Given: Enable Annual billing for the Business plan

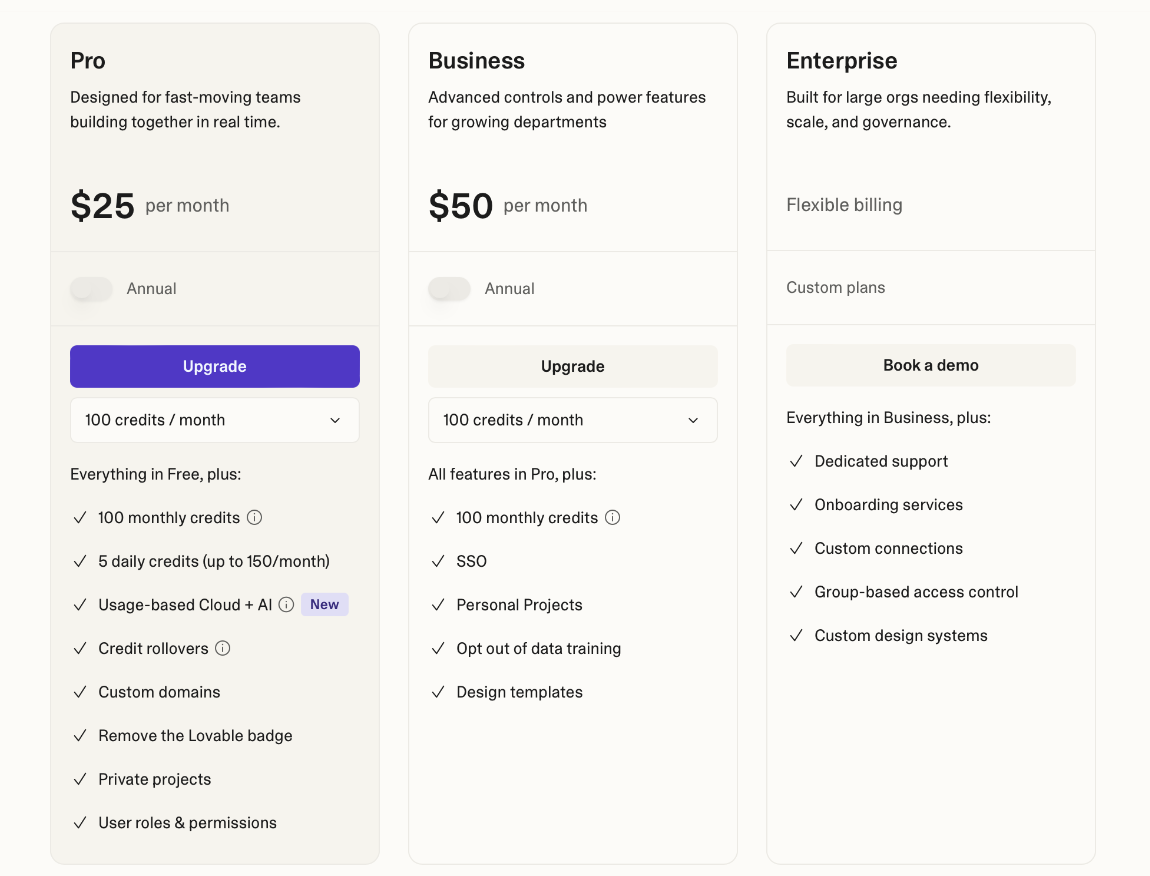Looking at the screenshot, I should click(x=450, y=289).
